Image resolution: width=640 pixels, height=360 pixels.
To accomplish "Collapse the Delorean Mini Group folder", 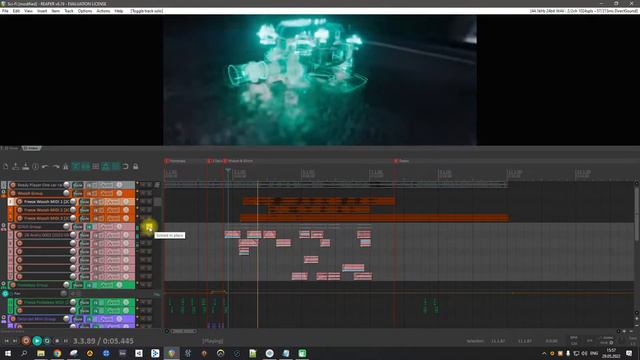I will (x=4, y=317).
